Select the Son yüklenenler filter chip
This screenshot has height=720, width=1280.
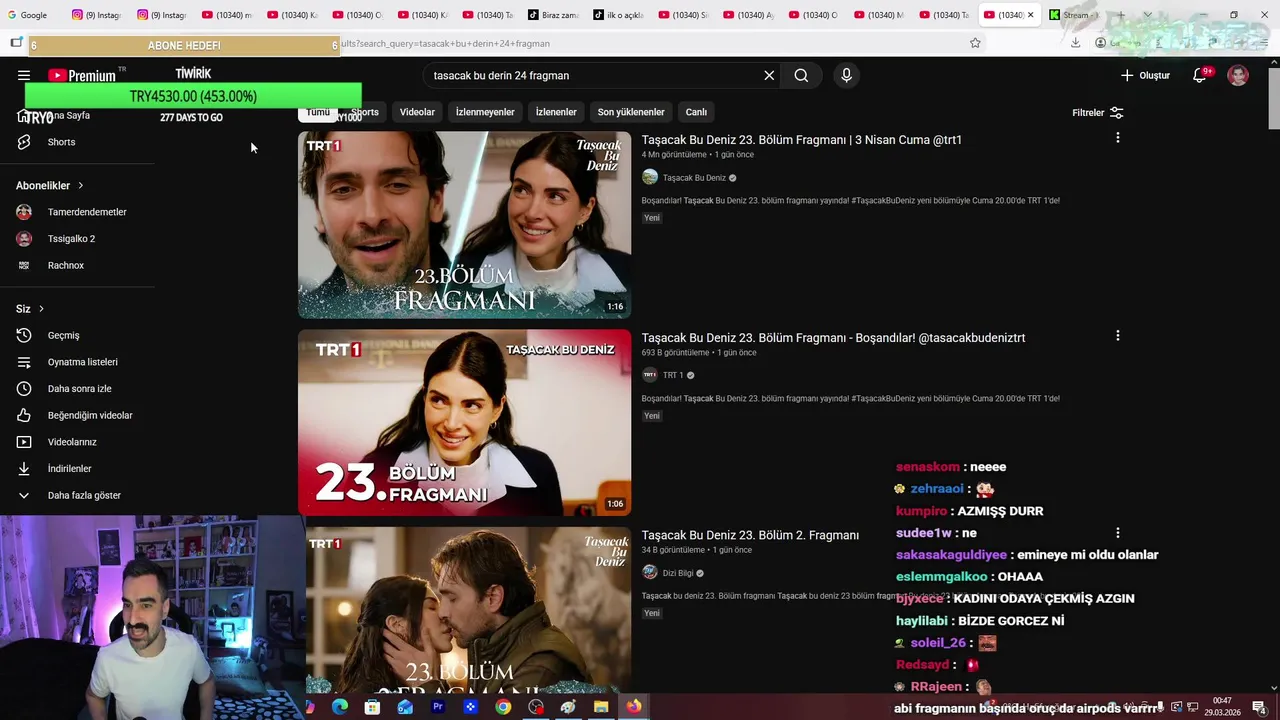631,112
